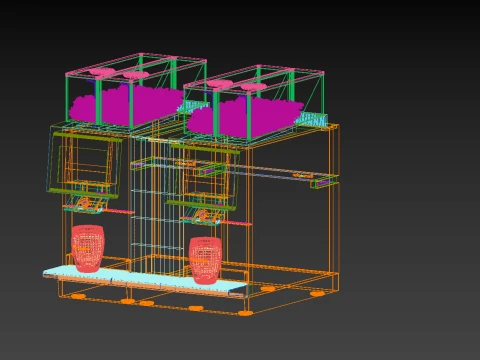Select the left olive-framed monitor housing

point(84,164)
